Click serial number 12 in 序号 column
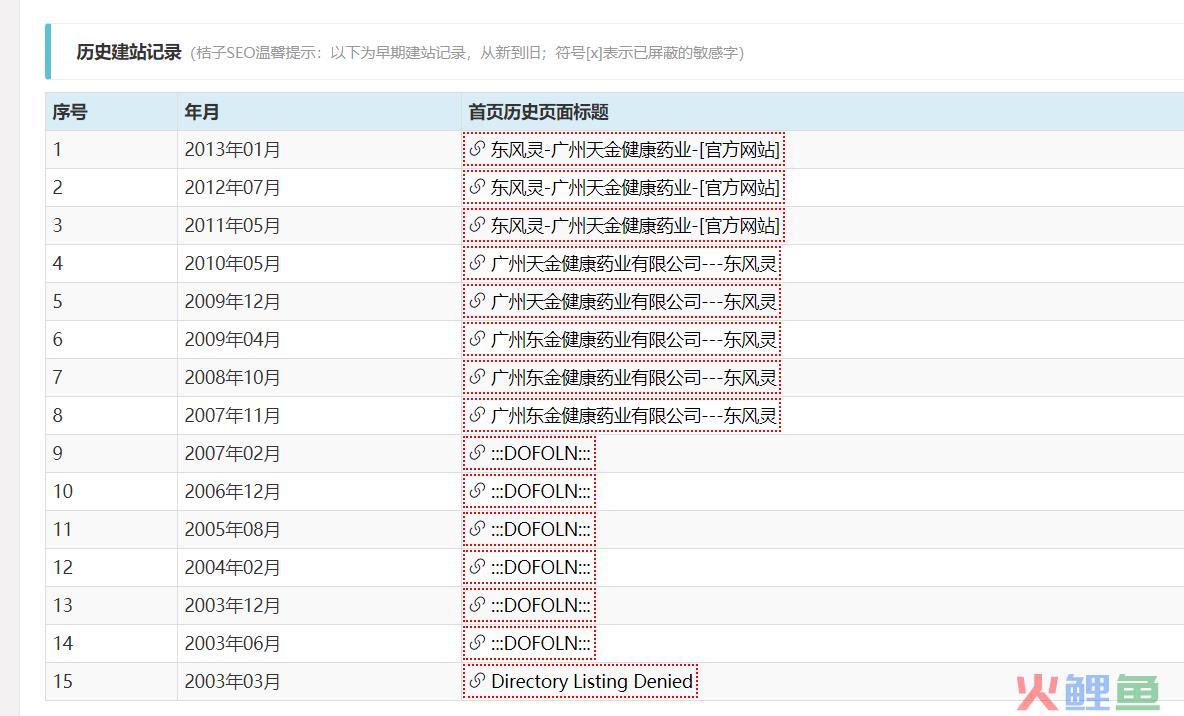This screenshot has height=716, width=1184. (63, 567)
